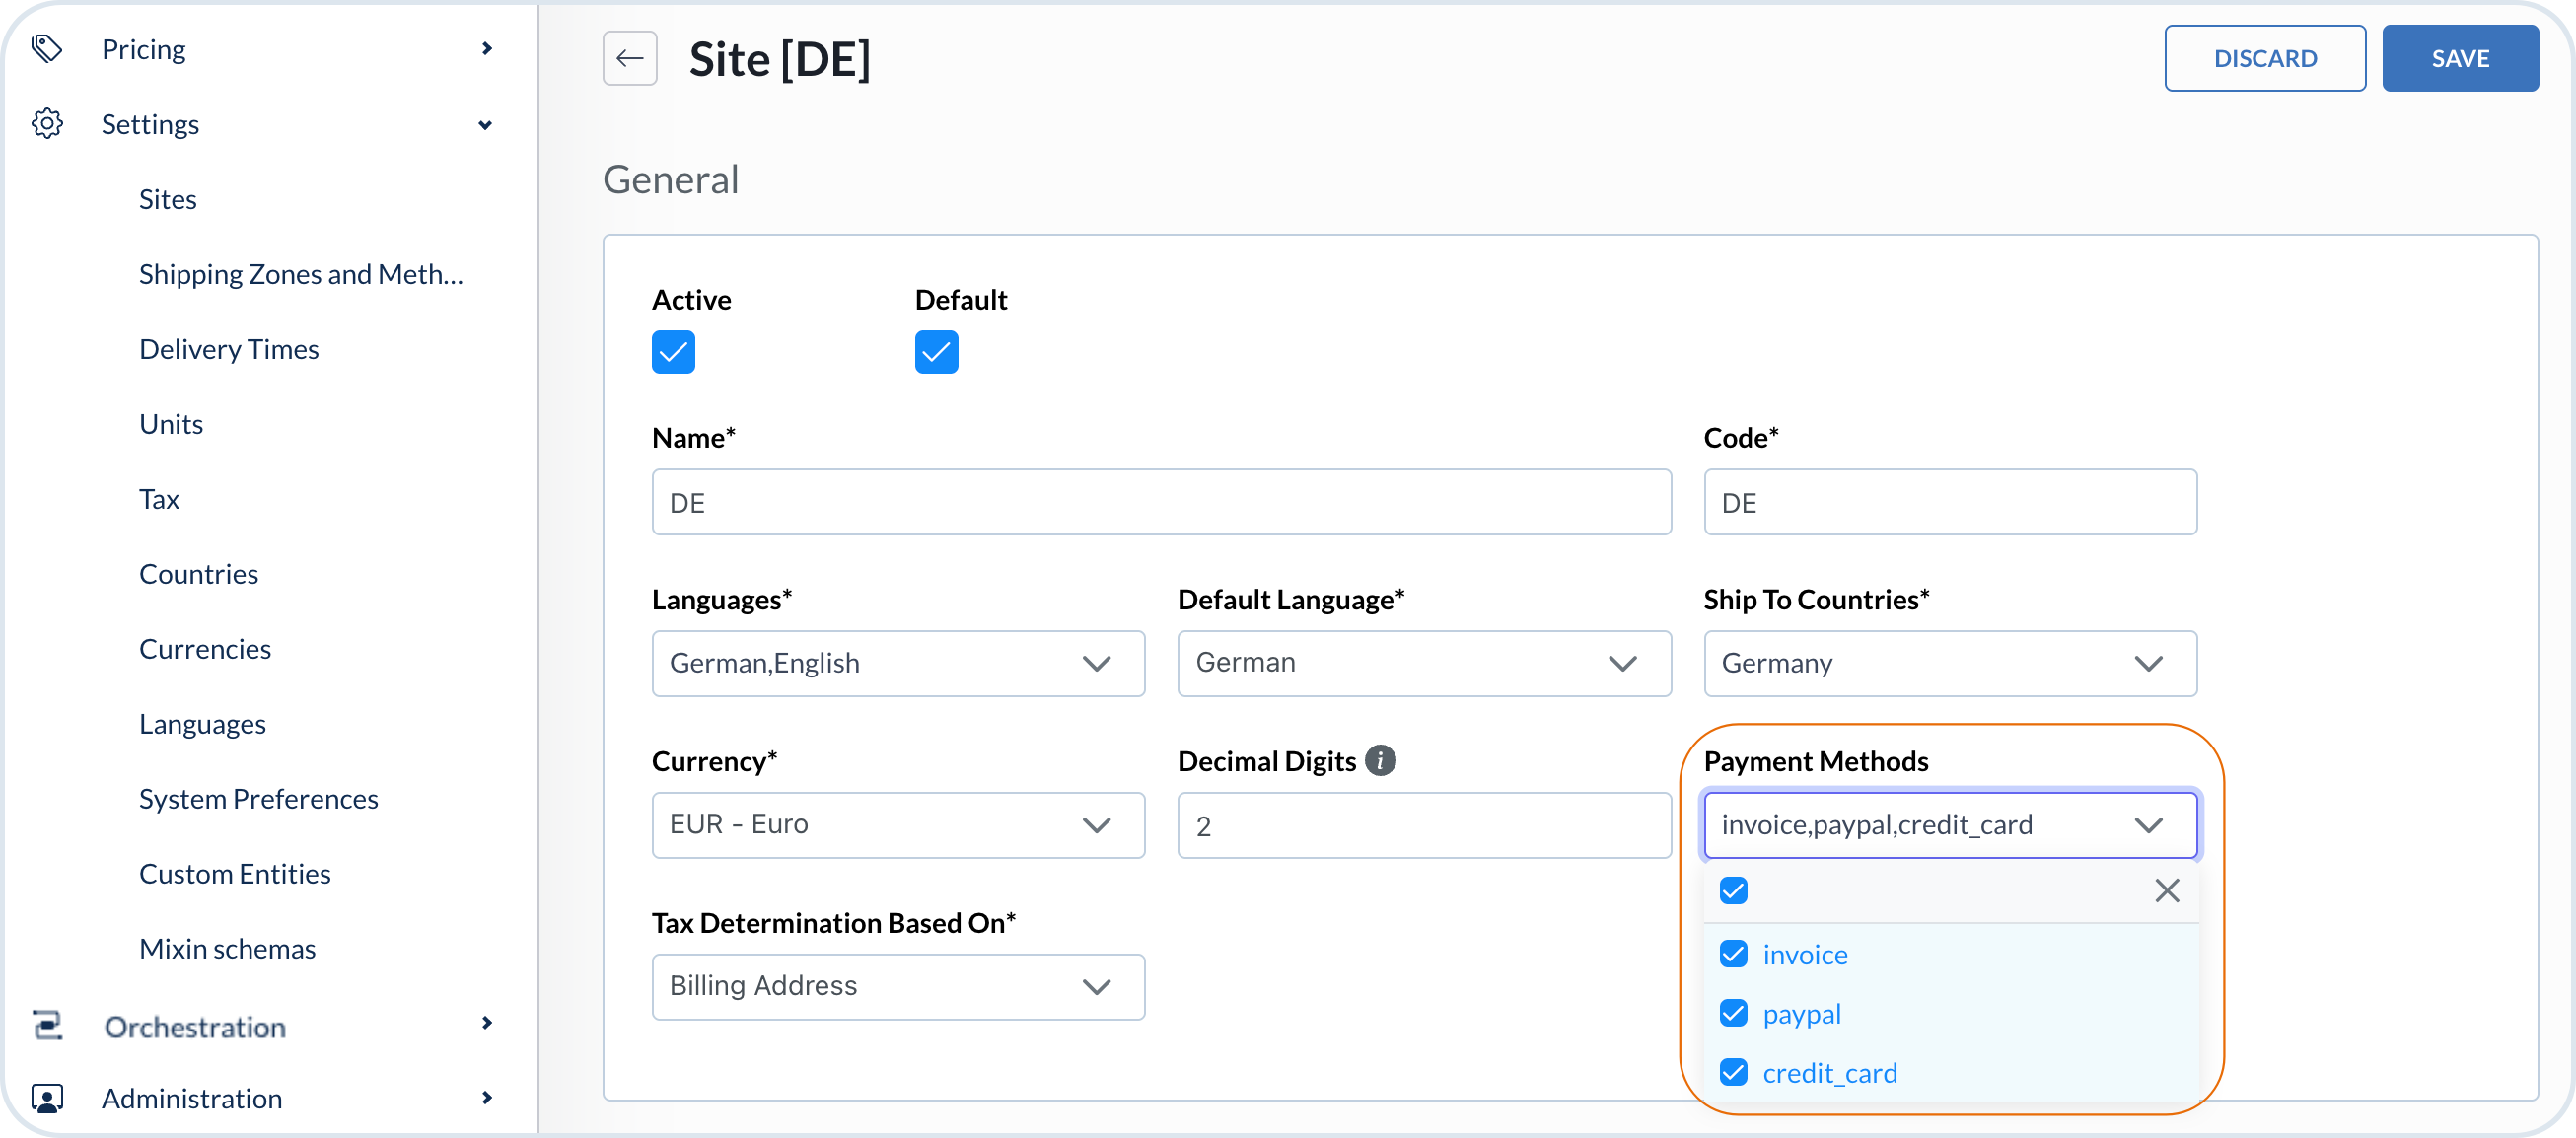Click the Administration user icon
Viewport: 2576px width, 1138px height.
tap(47, 1098)
